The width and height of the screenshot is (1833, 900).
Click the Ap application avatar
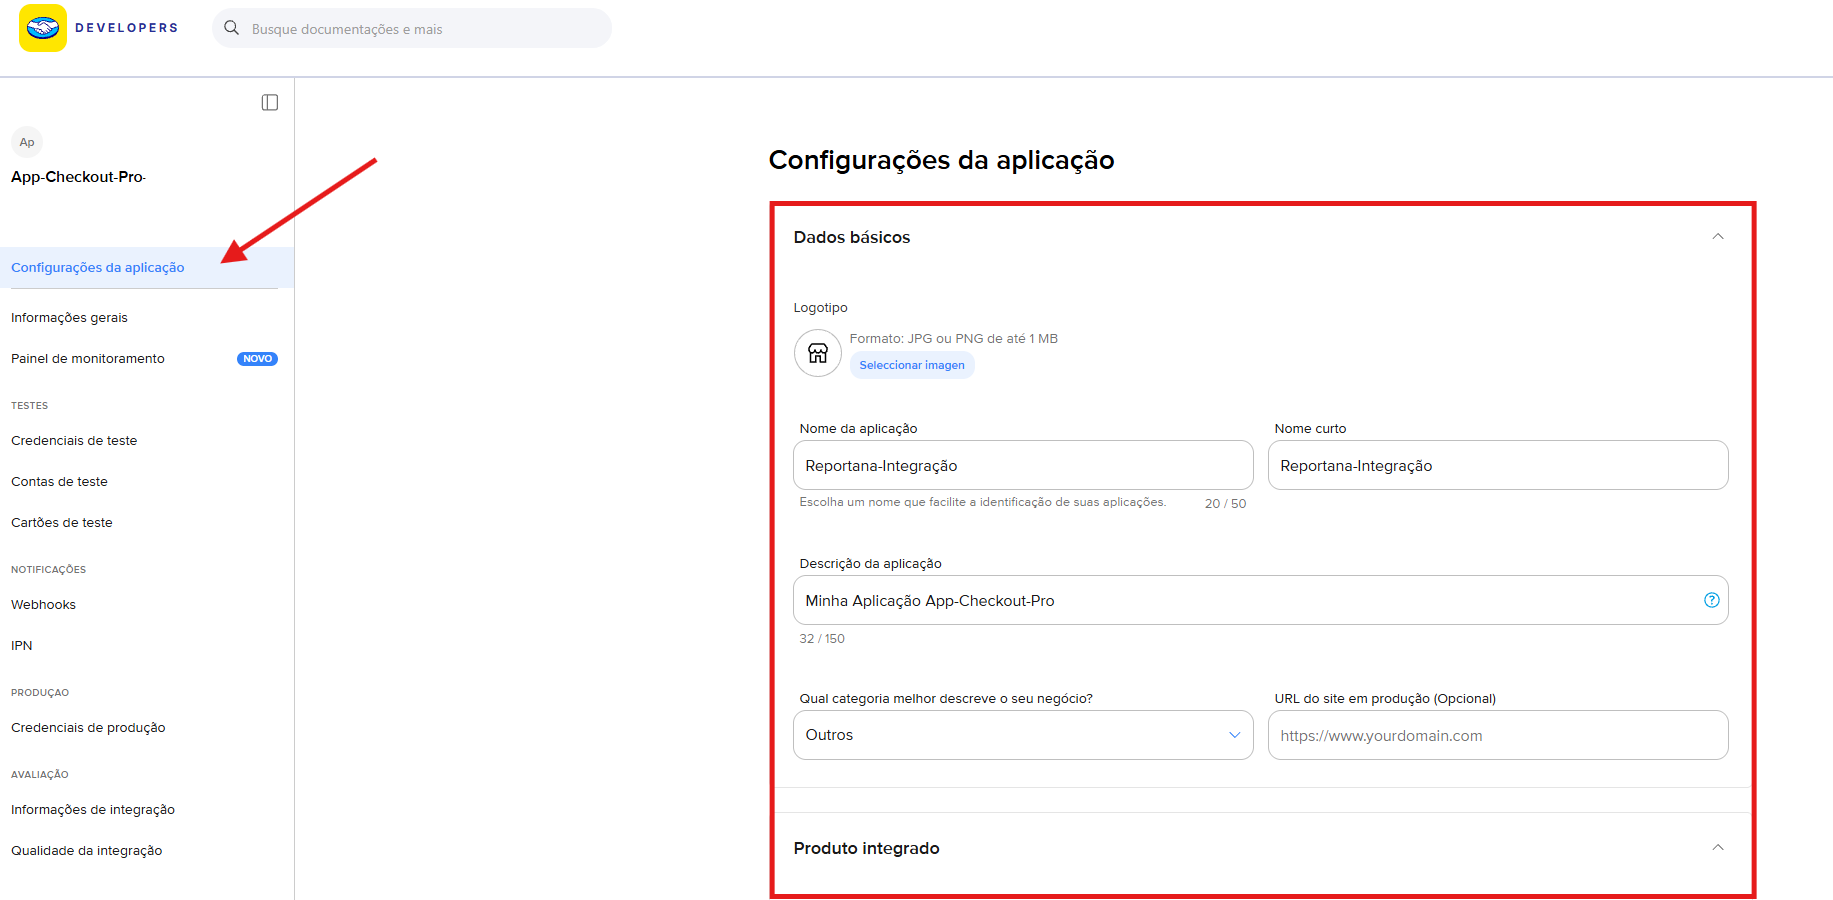coord(27,142)
